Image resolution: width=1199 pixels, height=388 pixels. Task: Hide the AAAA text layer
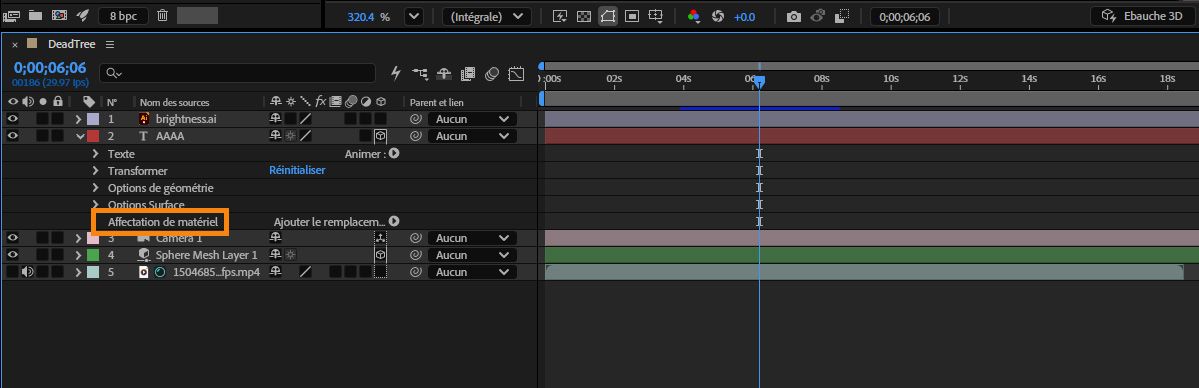click(x=12, y=135)
